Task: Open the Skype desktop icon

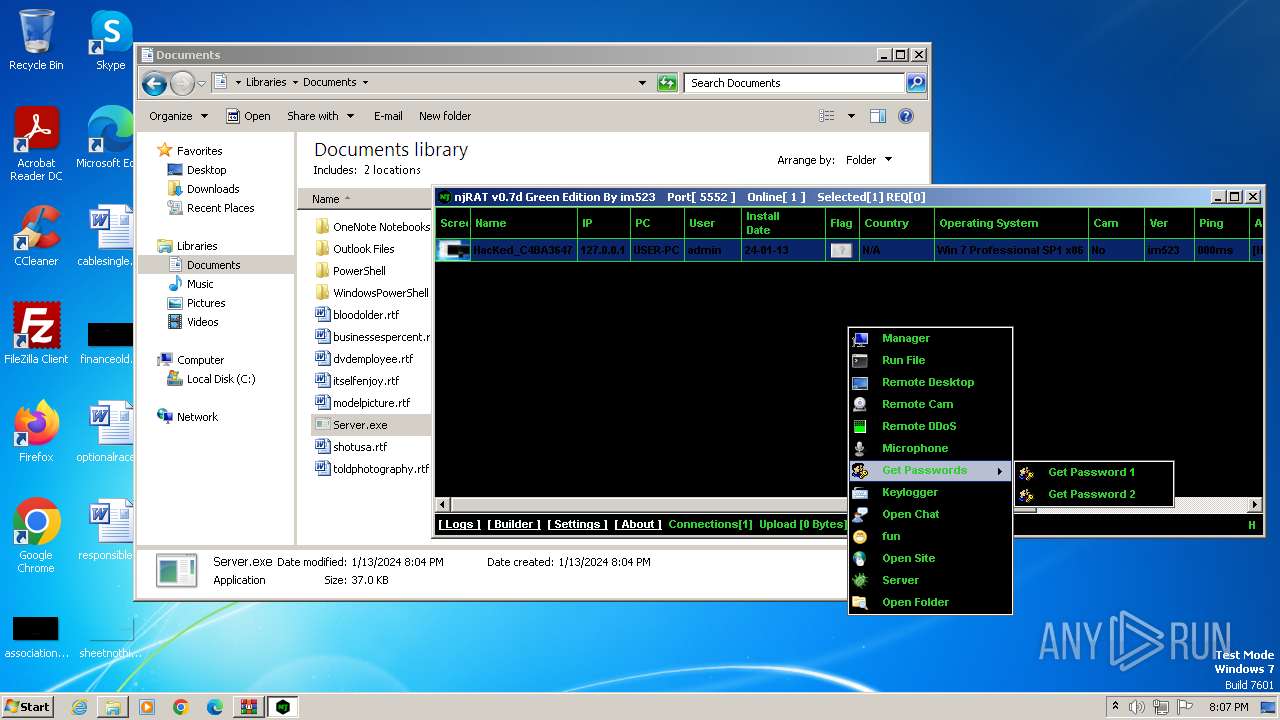Action: pyautogui.click(x=110, y=40)
